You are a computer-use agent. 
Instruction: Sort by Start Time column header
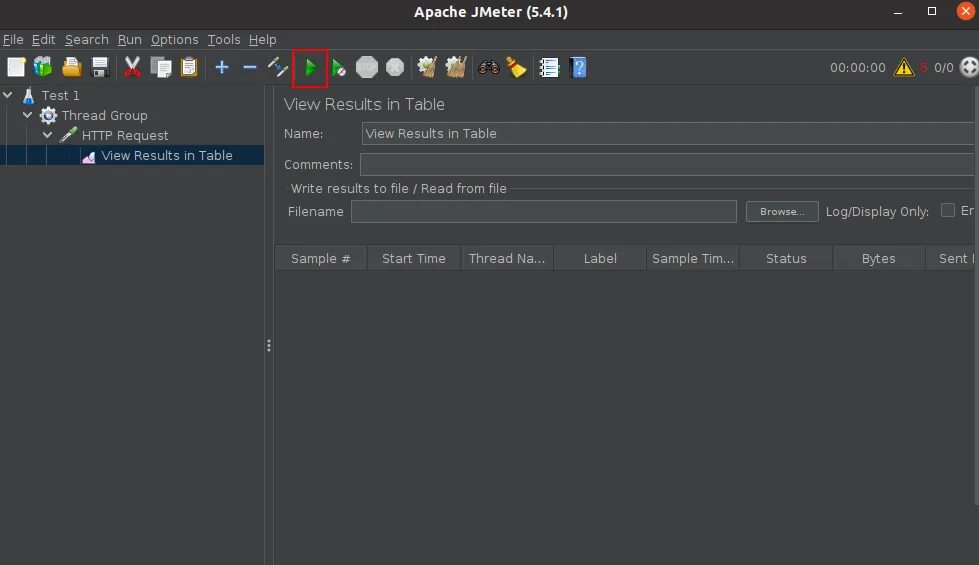(x=413, y=258)
